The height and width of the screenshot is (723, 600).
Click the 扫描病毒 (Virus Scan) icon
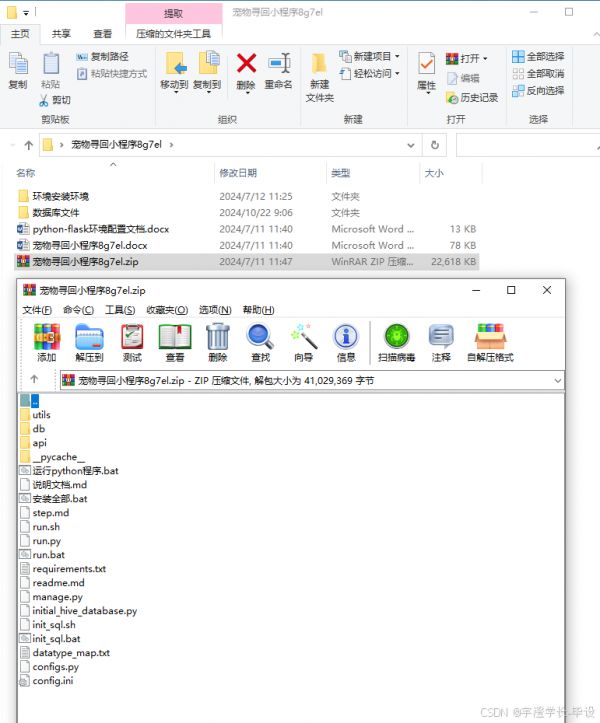pyautogui.click(x=396, y=342)
